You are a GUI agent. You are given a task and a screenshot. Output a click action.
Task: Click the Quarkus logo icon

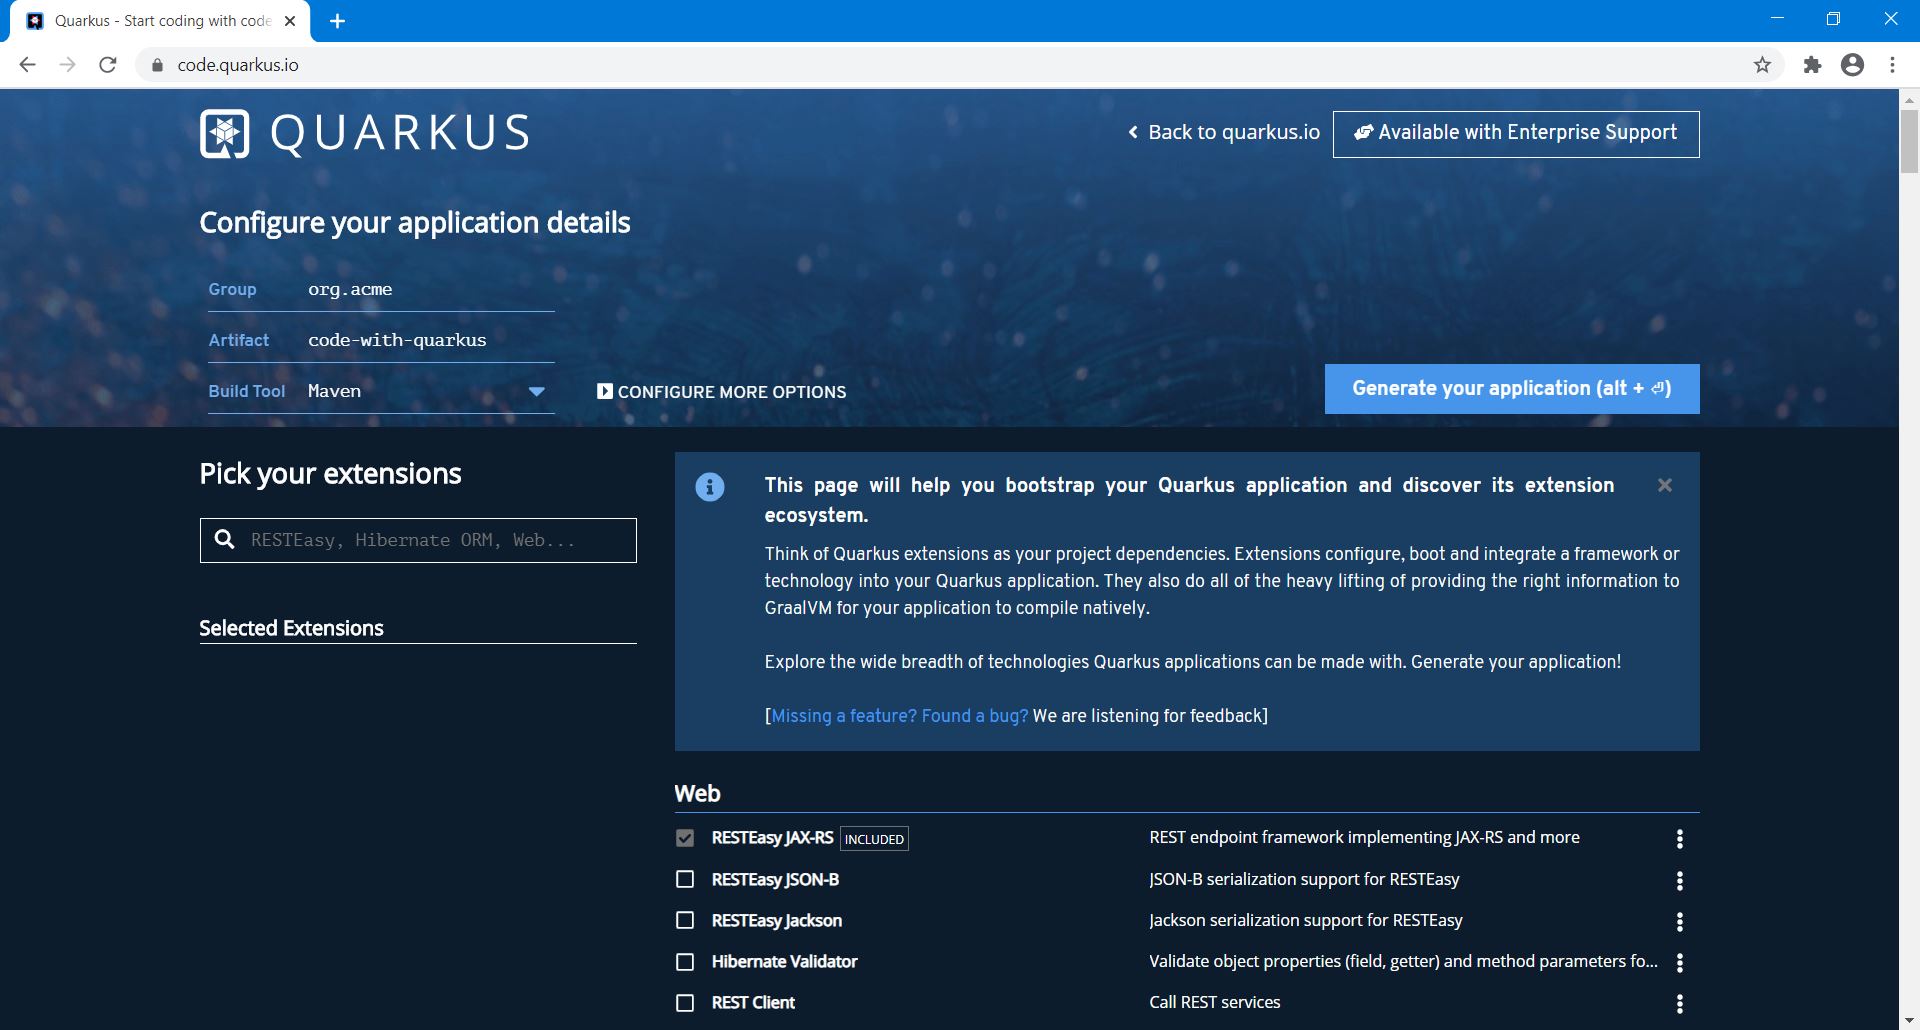225,134
